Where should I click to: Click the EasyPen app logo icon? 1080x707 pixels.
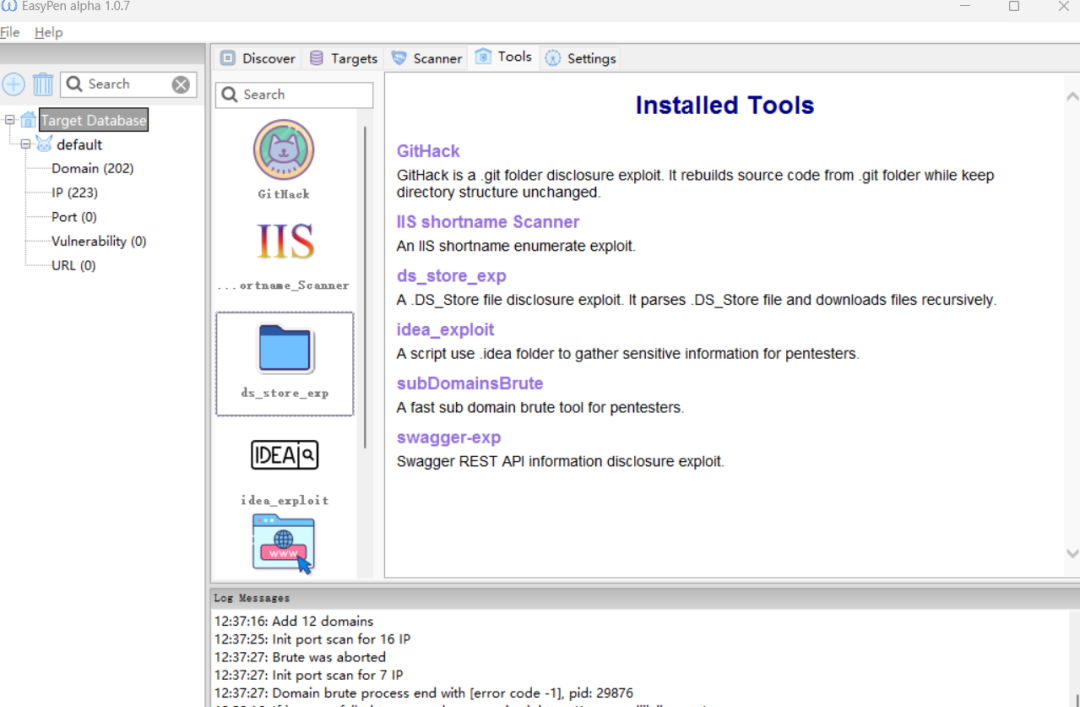[x=9, y=6]
